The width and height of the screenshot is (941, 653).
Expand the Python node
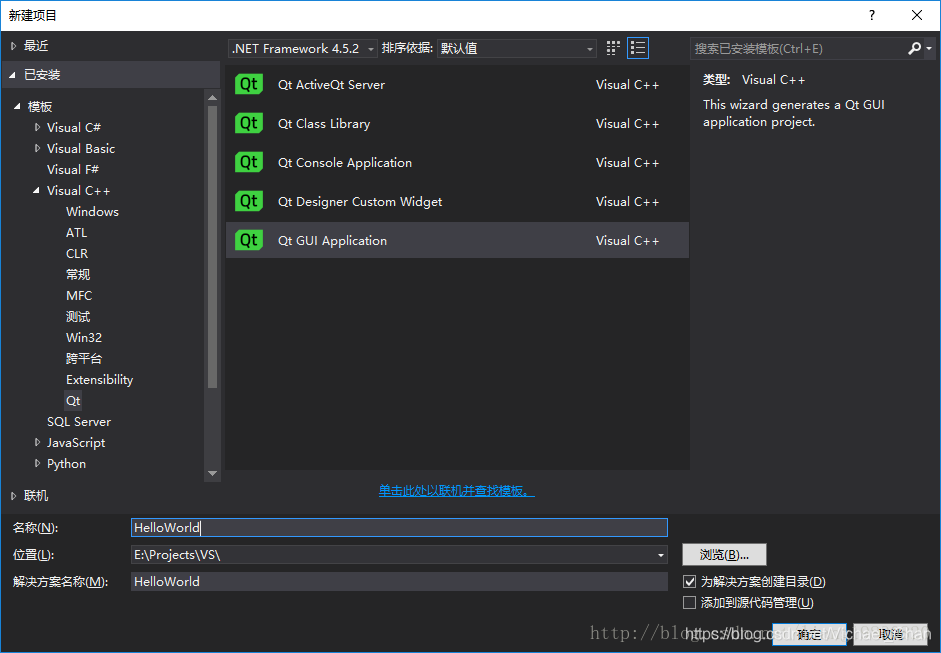(x=37, y=463)
